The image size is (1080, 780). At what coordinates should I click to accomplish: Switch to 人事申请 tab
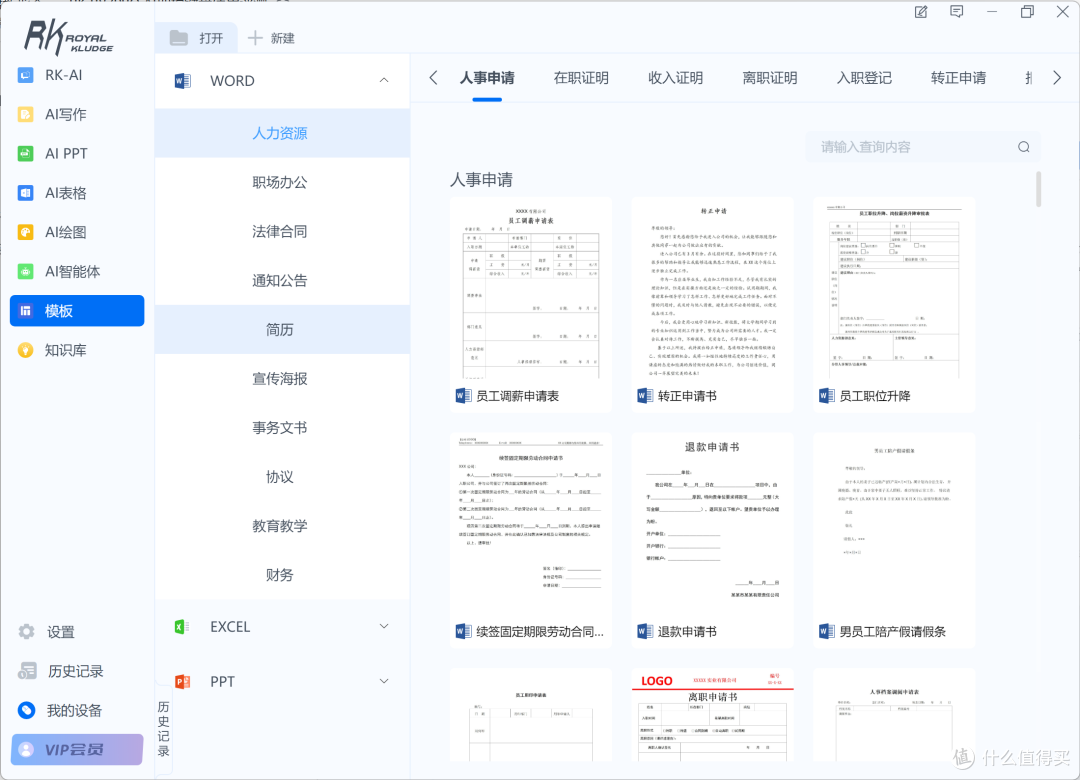[487, 78]
